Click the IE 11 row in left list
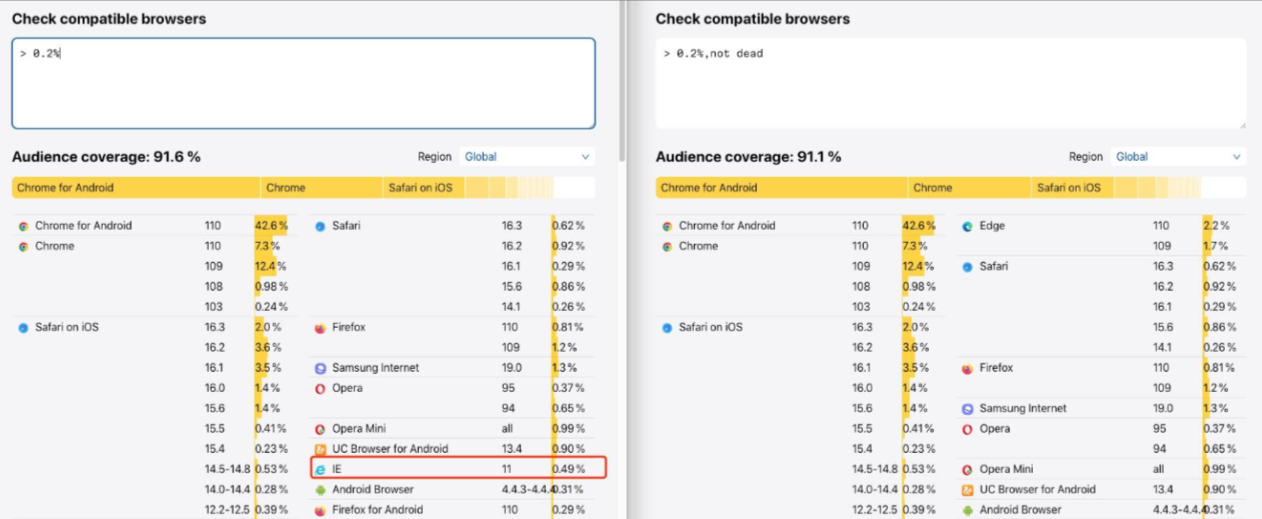The image size is (1262, 519). [x=458, y=468]
